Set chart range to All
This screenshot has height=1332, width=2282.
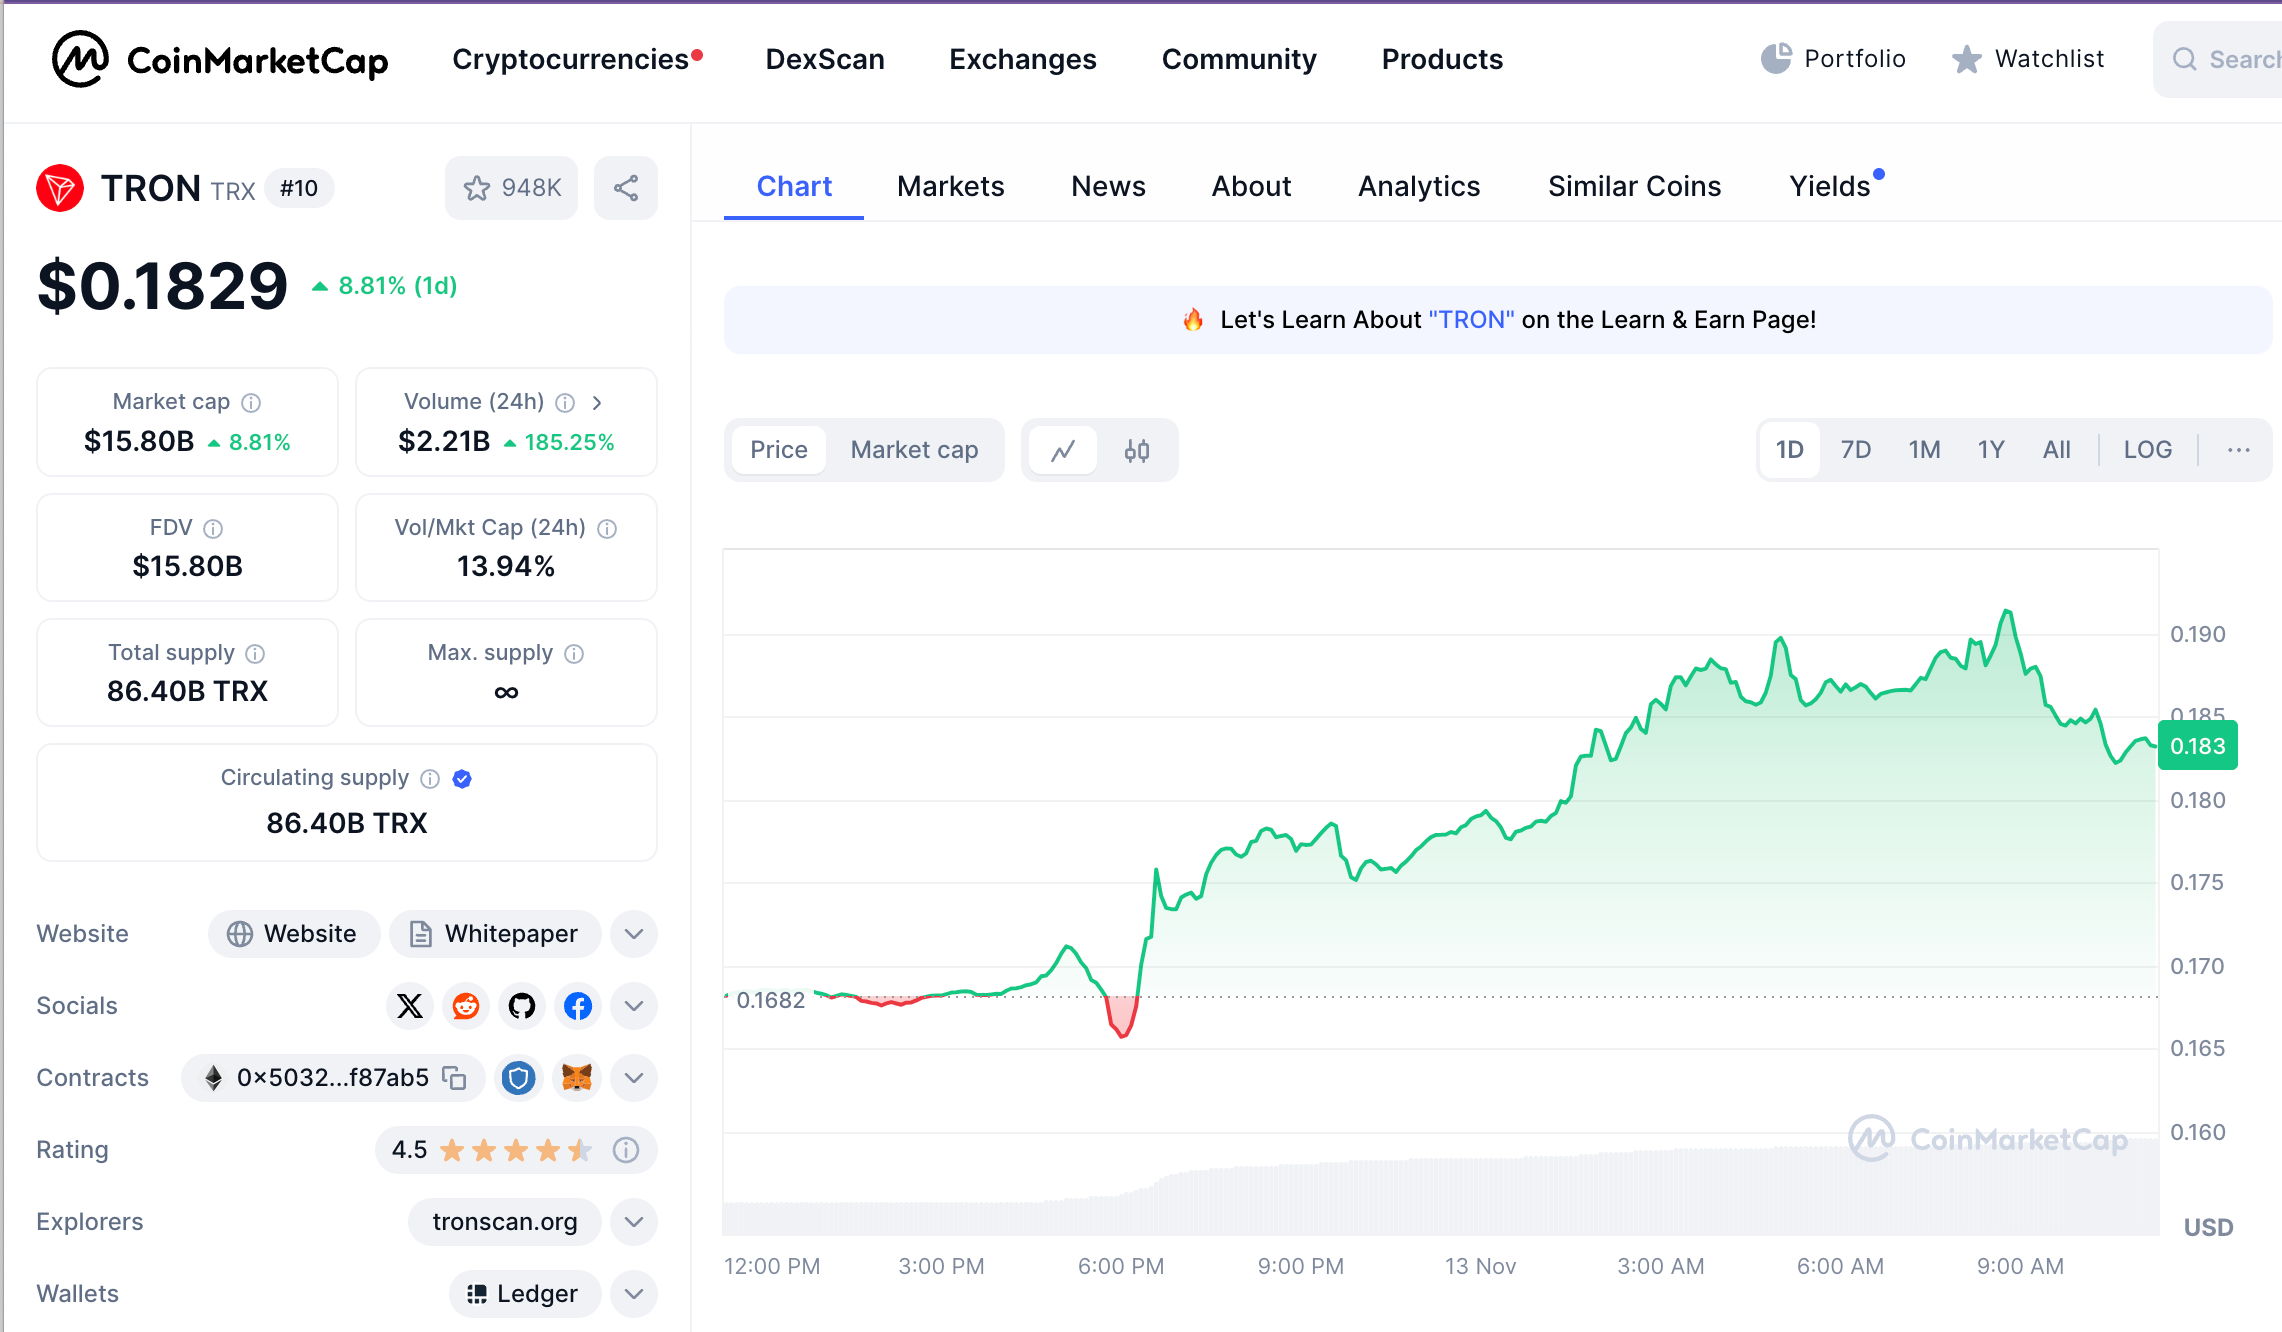pos(2056,450)
